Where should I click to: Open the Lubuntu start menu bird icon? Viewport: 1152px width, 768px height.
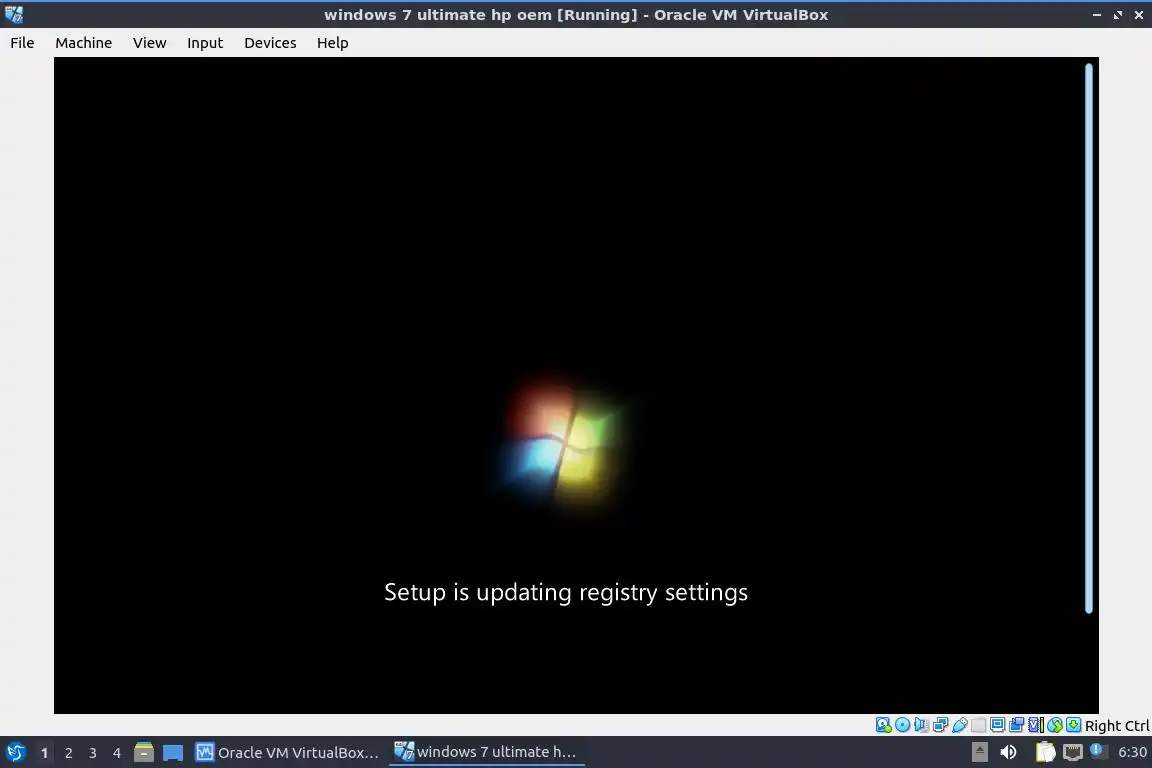[15, 753]
